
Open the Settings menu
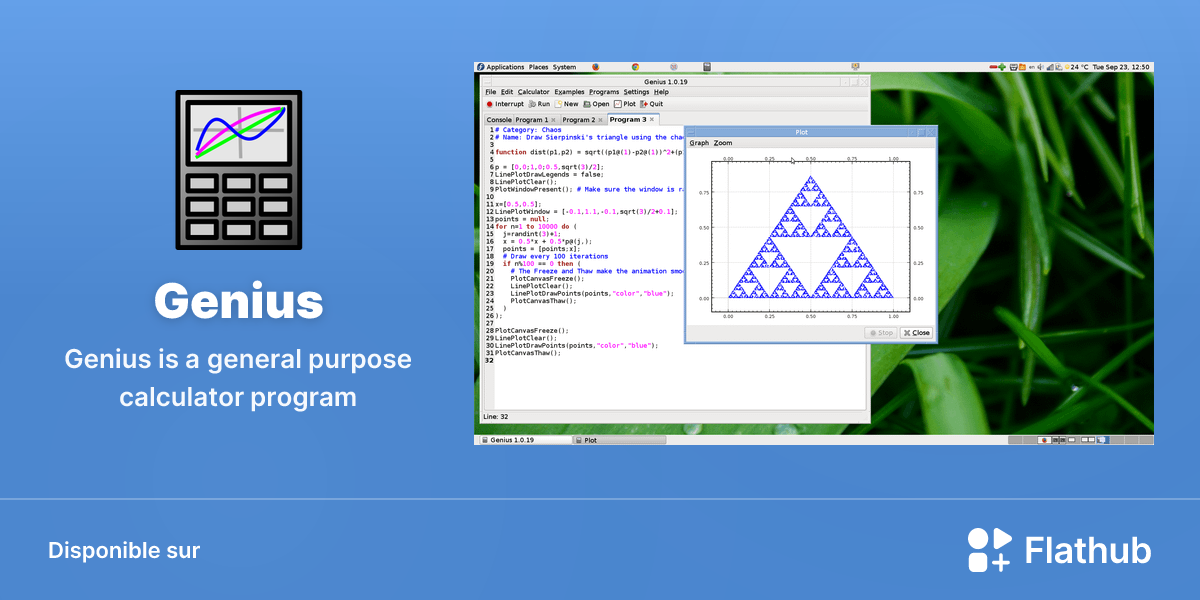[x=636, y=92]
